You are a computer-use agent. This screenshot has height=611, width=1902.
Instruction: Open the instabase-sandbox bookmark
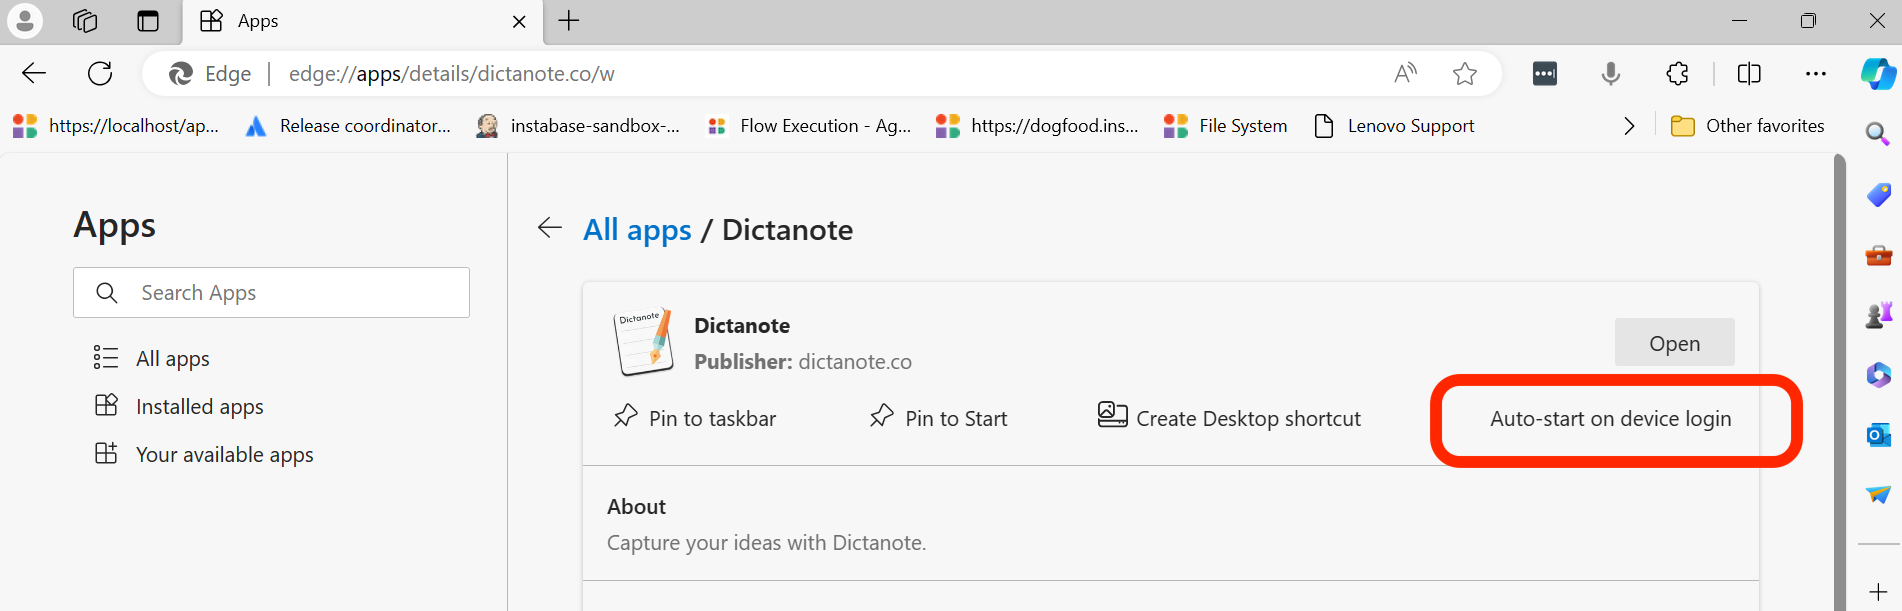point(579,126)
